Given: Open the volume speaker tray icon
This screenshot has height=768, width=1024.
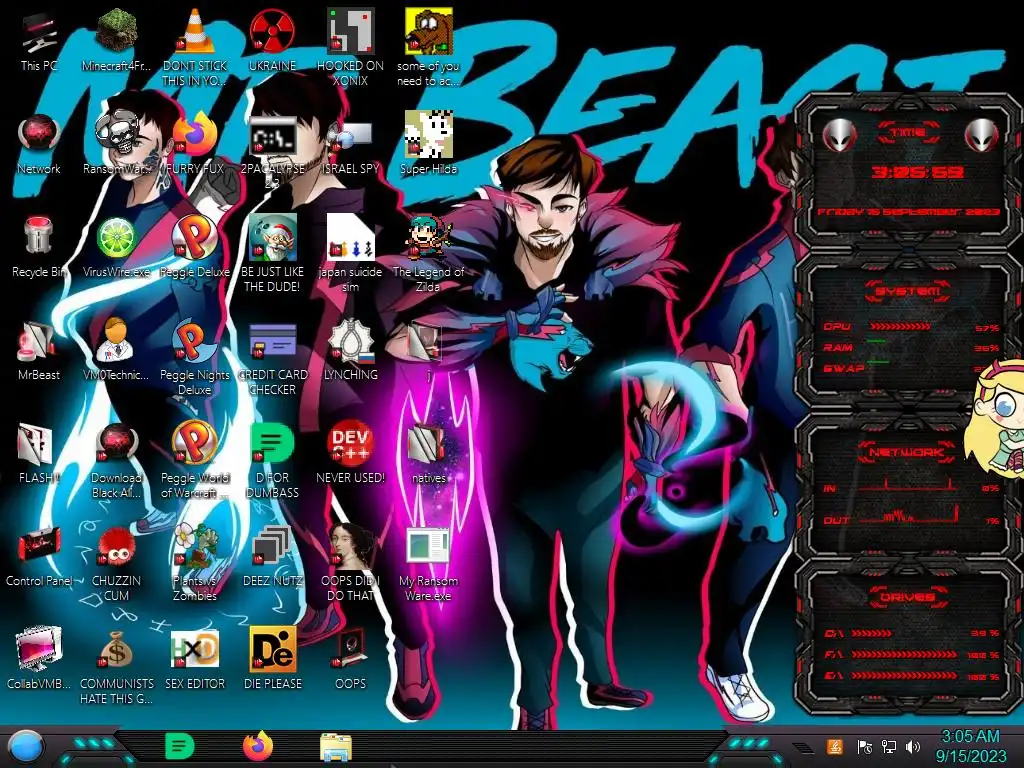Looking at the screenshot, I should pos(913,746).
